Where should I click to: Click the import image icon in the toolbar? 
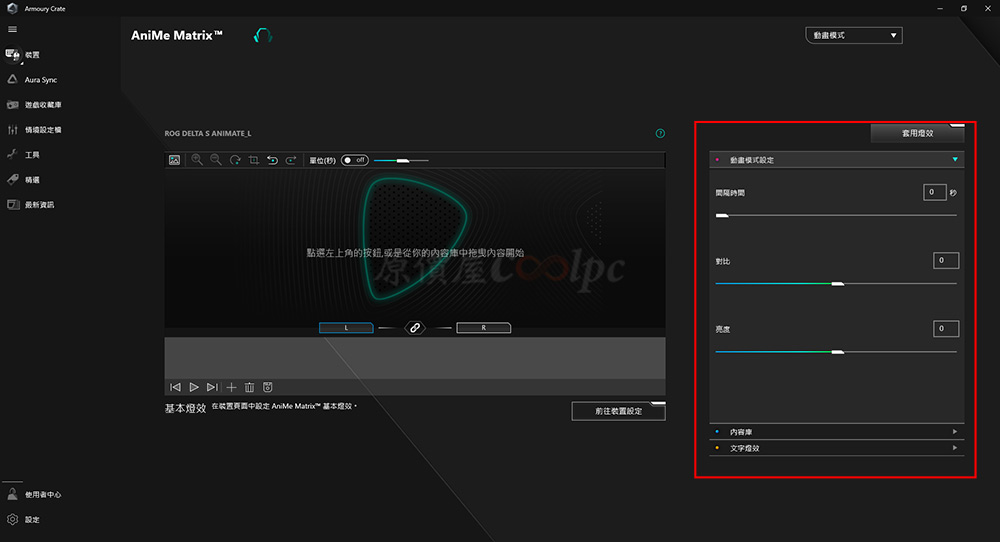click(174, 160)
